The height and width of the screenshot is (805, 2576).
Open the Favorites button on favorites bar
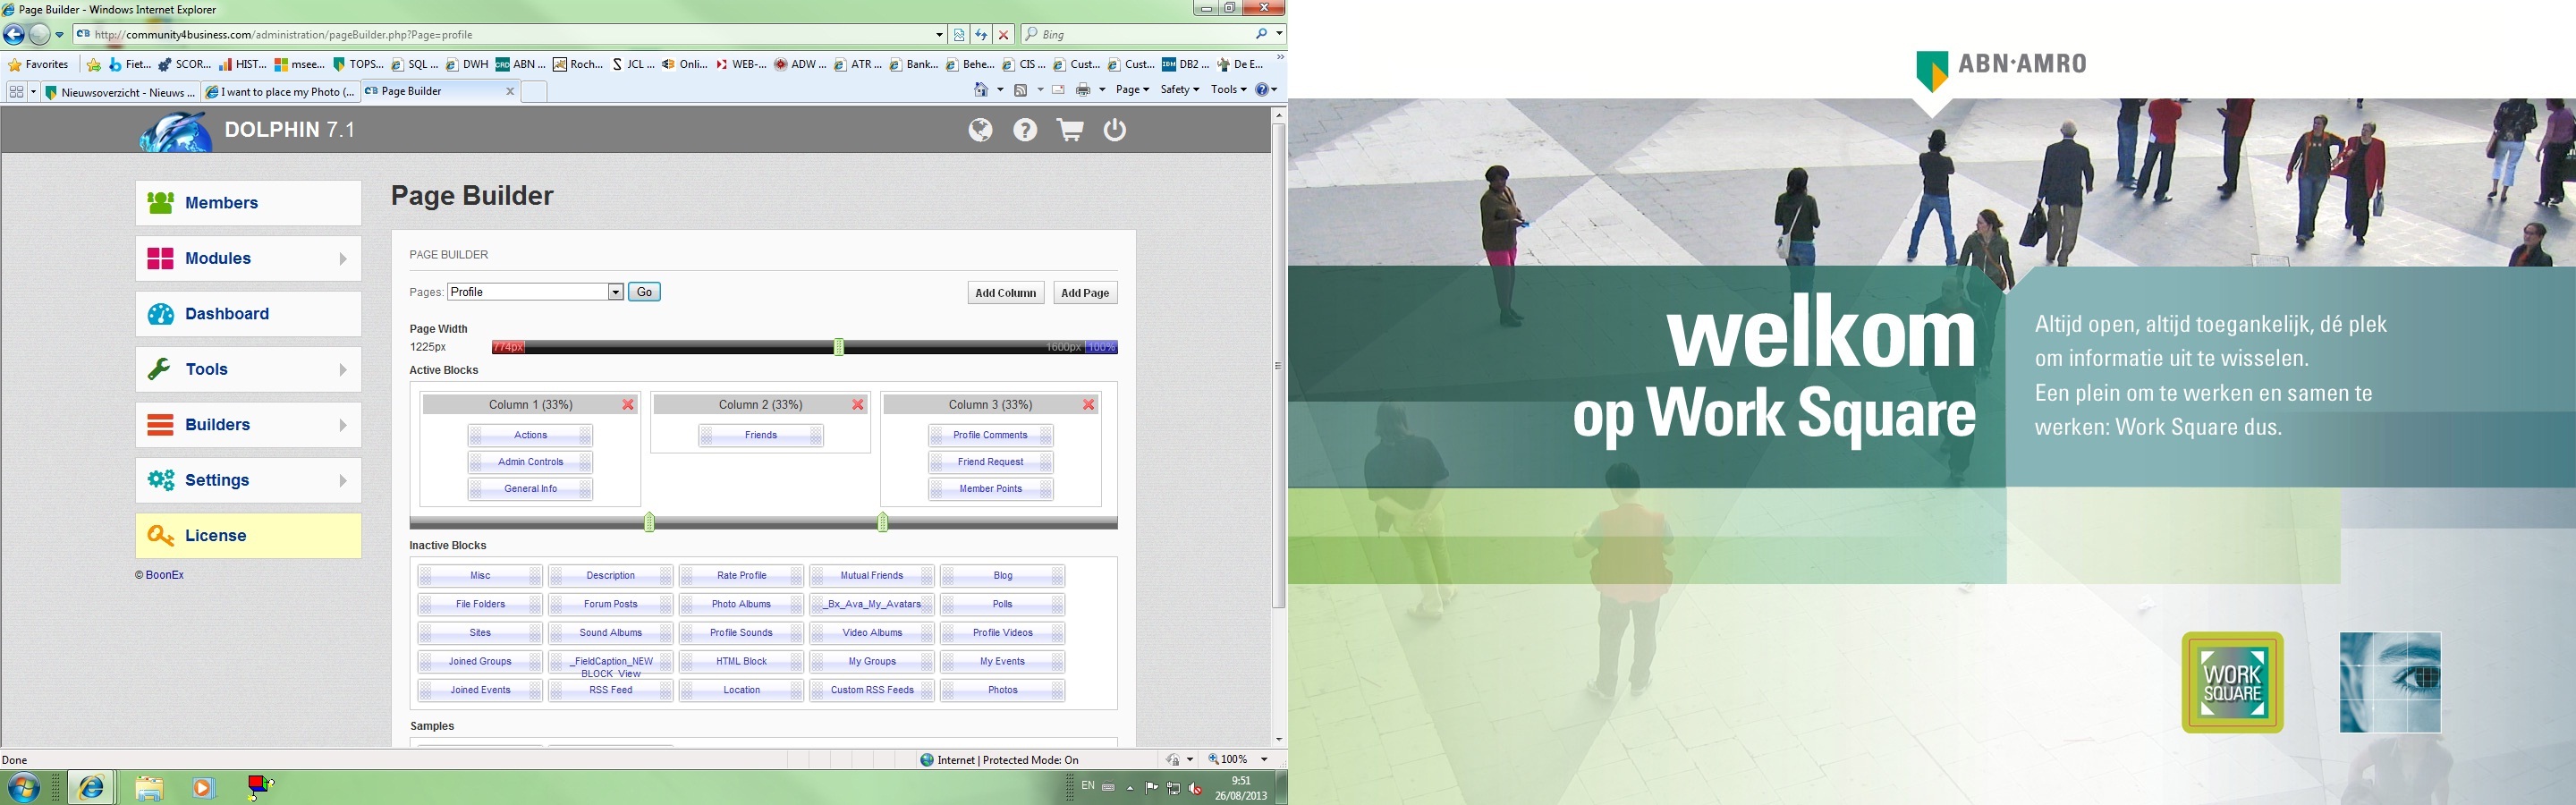[38, 65]
